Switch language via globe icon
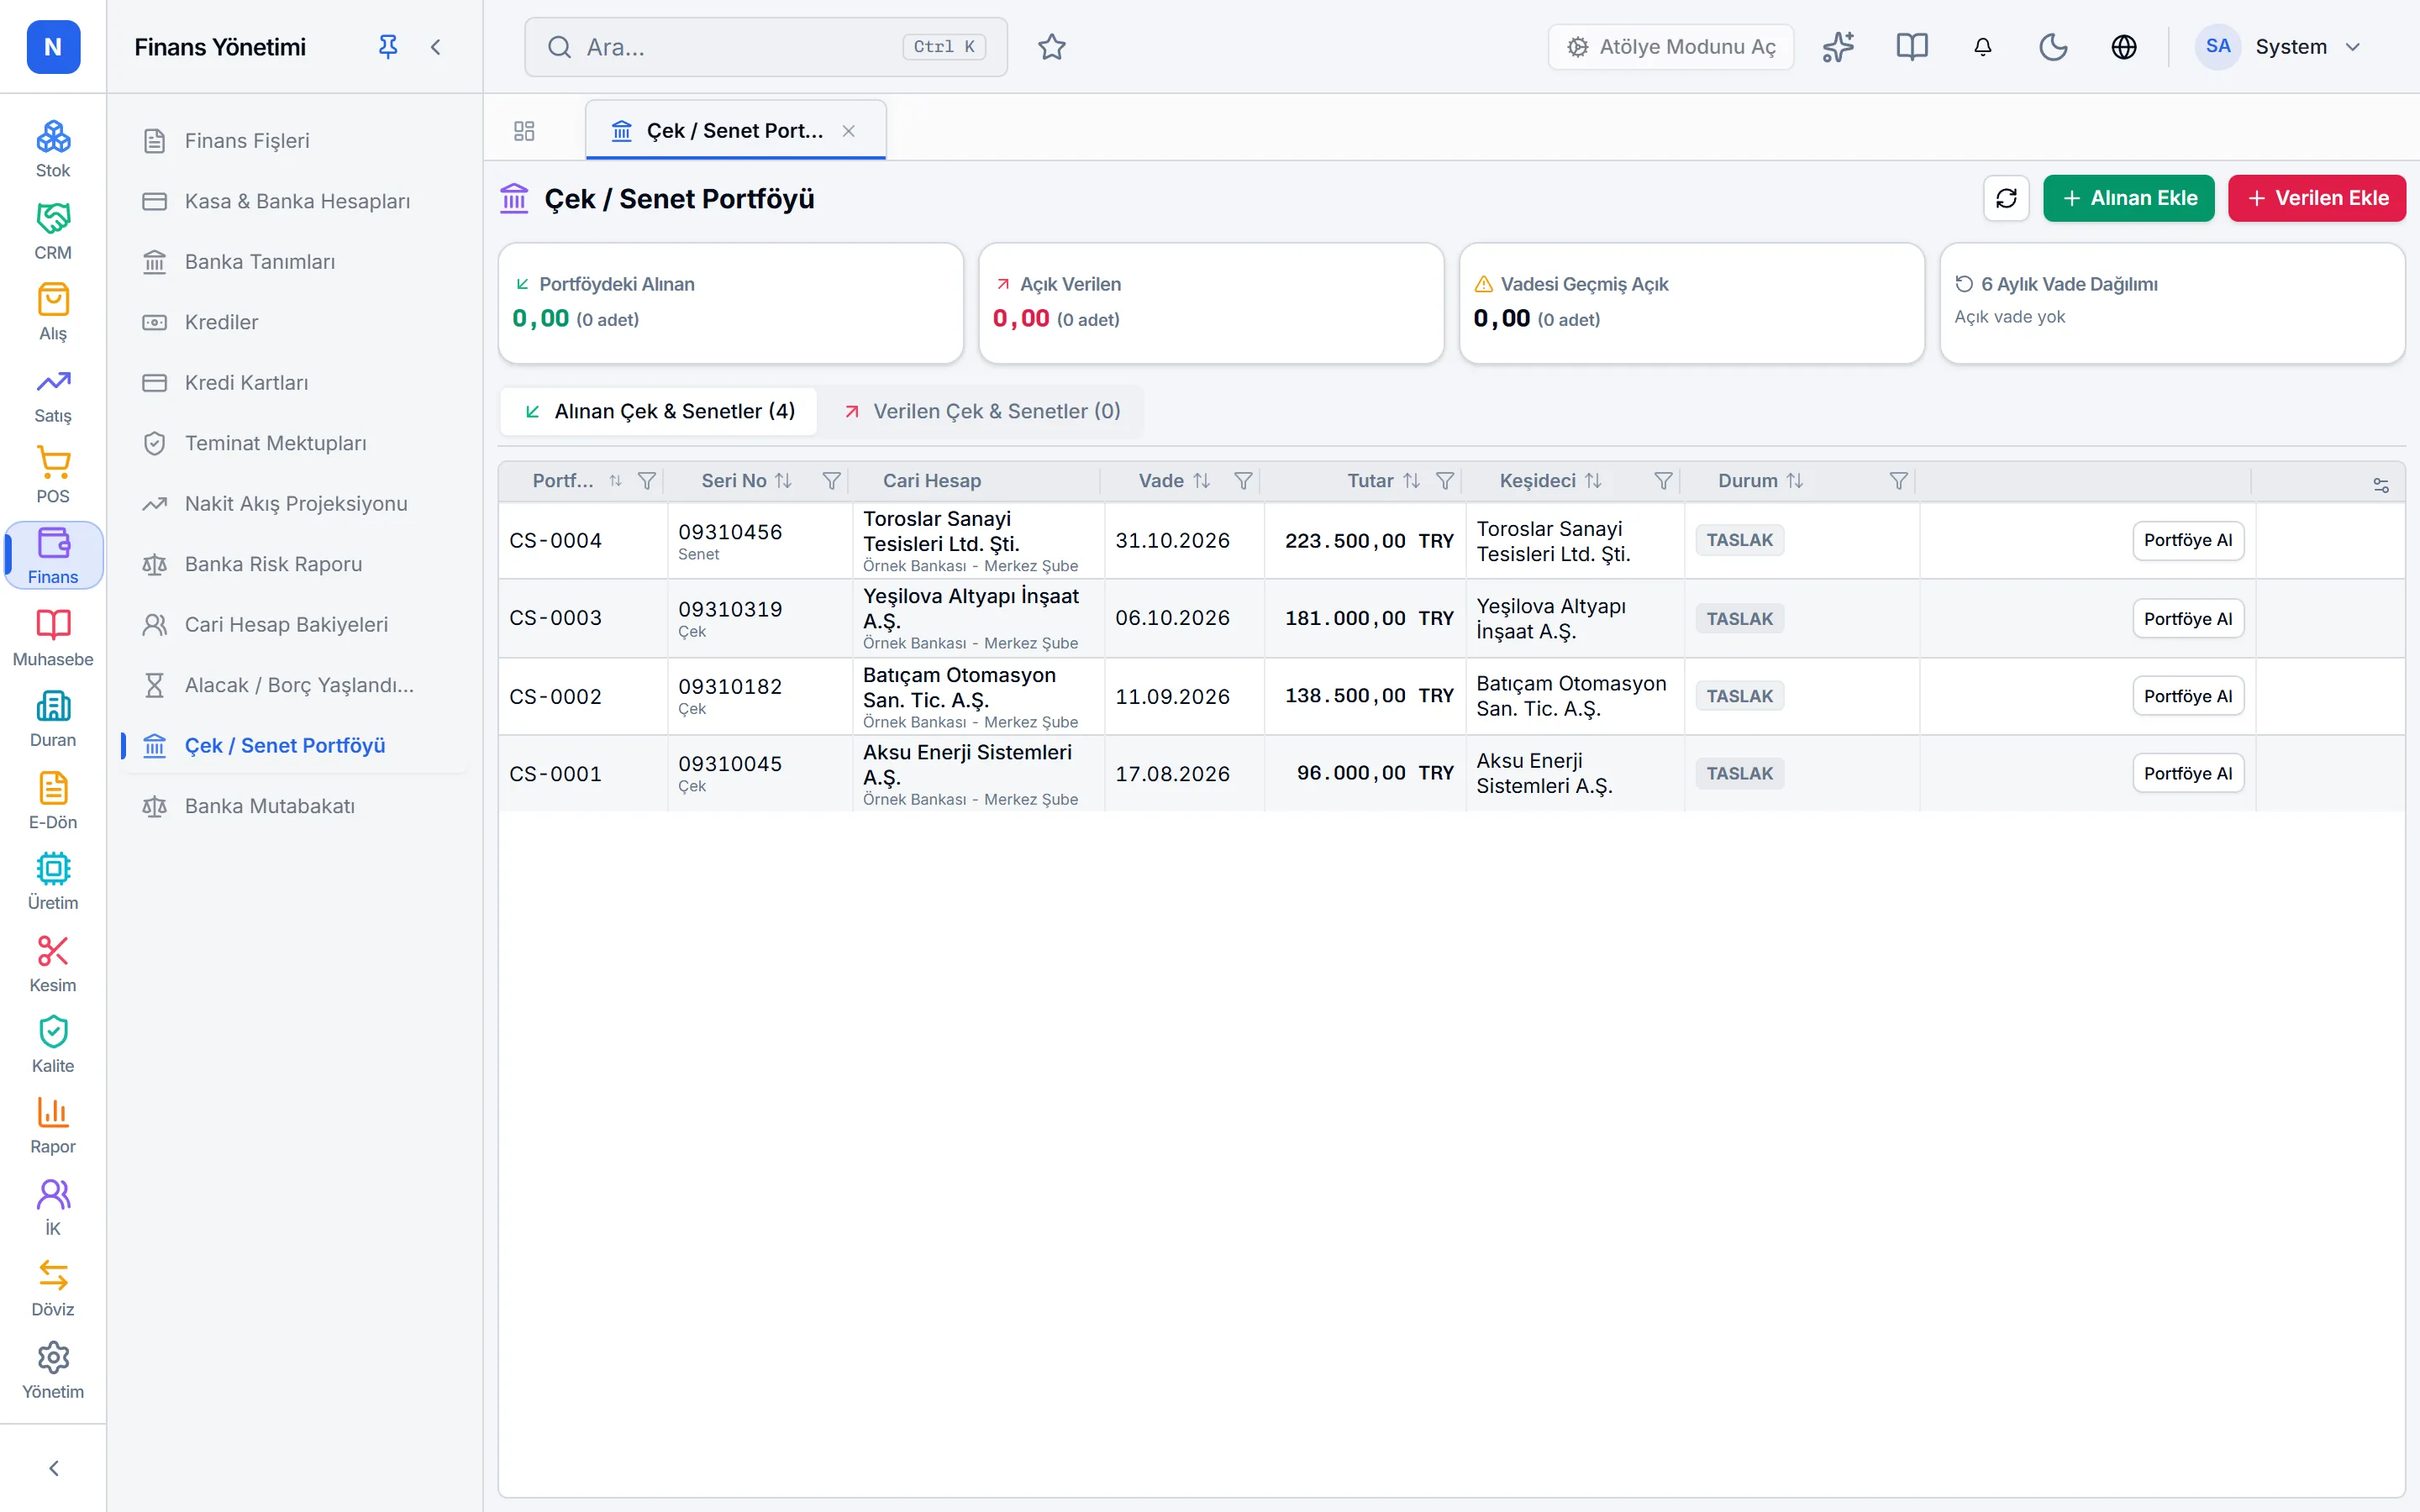The height and width of the screenshot is (1512, 2420). [x=2124, y=47]
